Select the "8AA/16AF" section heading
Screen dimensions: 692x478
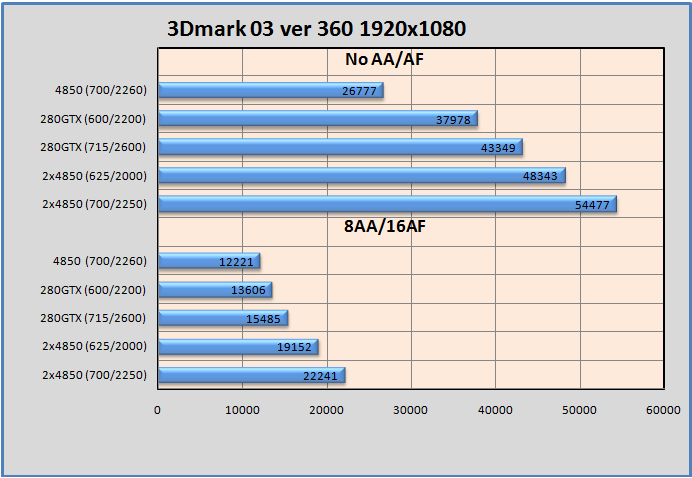point(385,226)
